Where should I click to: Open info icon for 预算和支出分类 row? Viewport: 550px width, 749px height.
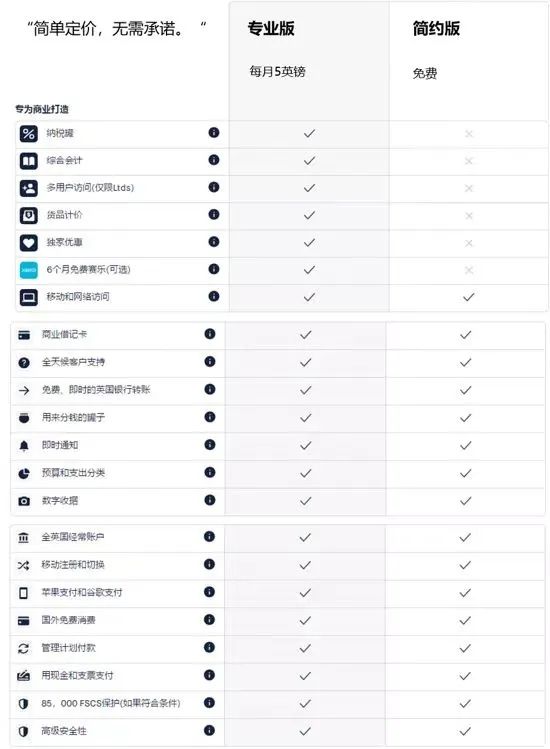pyautogui.click(x=210, y=472)
